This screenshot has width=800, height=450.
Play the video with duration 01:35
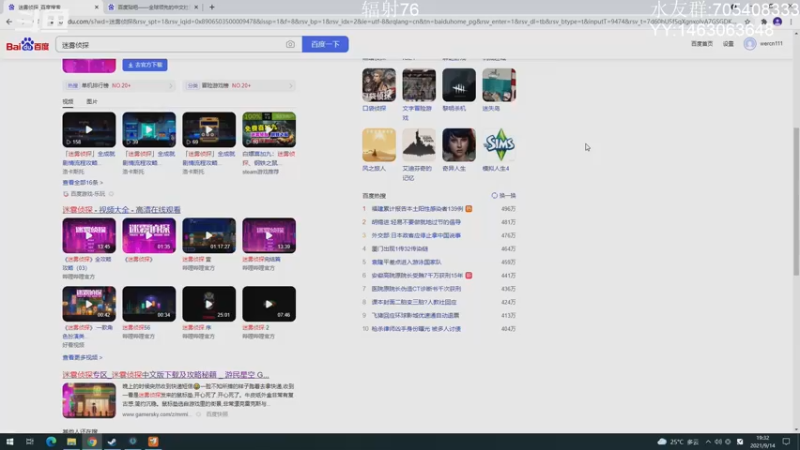point(149,235)
